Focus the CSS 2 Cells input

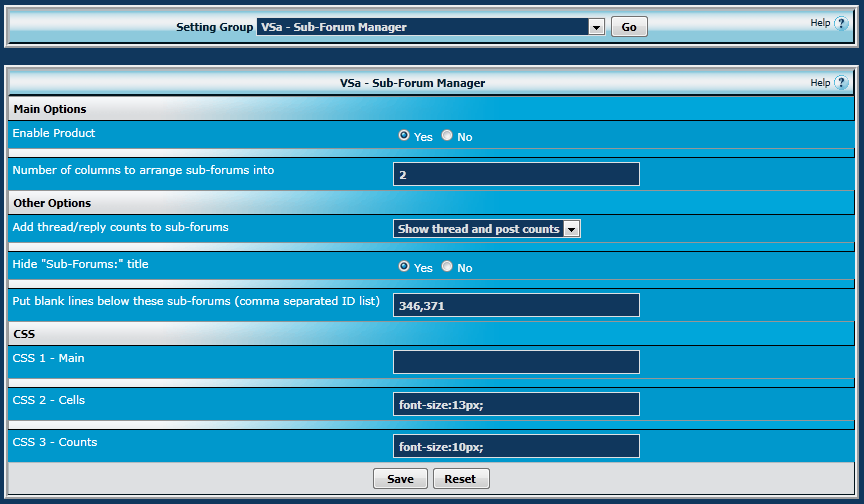pos(516,404)
